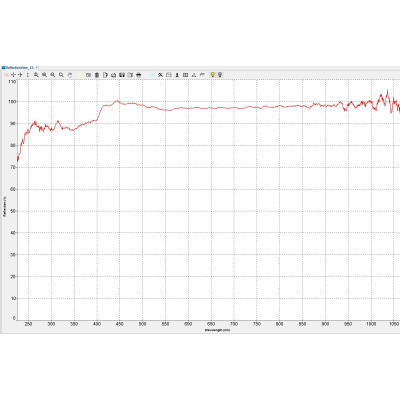Click the Wavelength (nm) axis title
Image resolution: width=400 pixels, height=400 pixels.
pos(217,330)
